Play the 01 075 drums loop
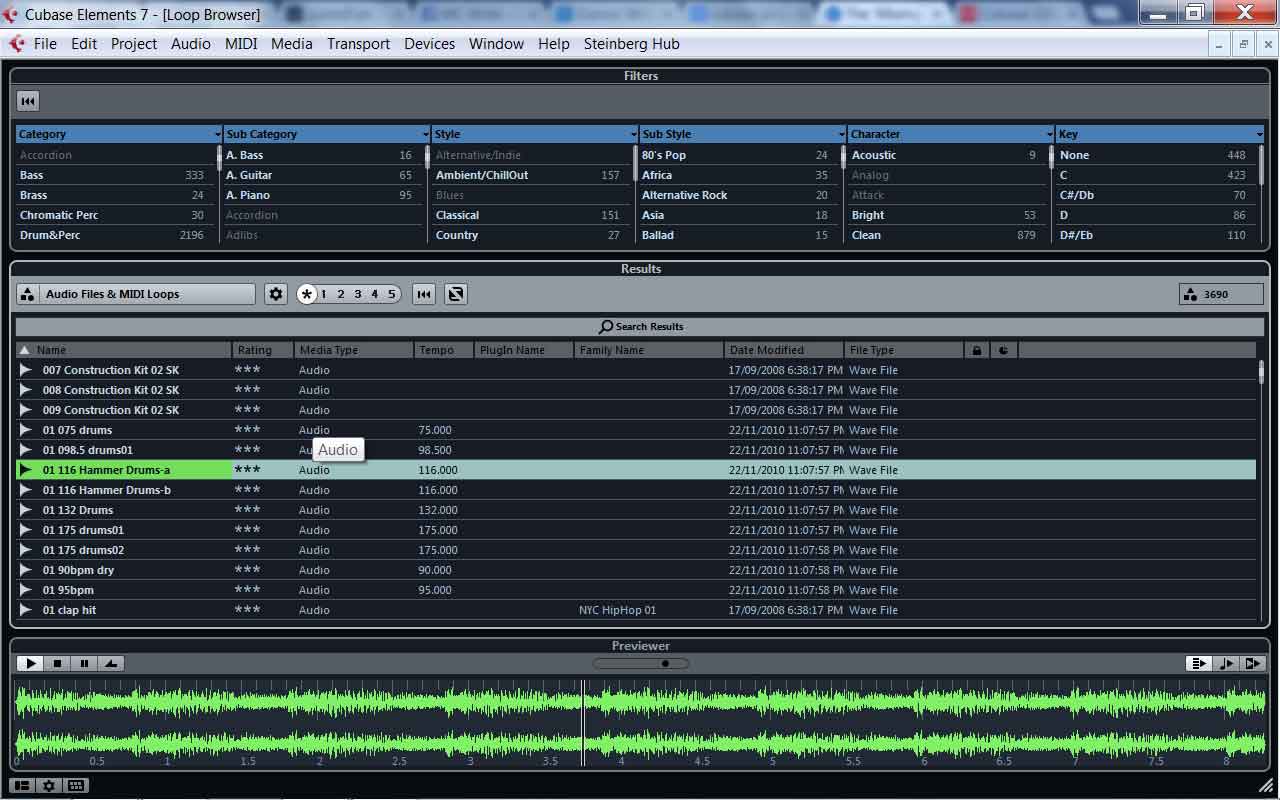Viewport: 1280px width, 800px height. [26, 430]
